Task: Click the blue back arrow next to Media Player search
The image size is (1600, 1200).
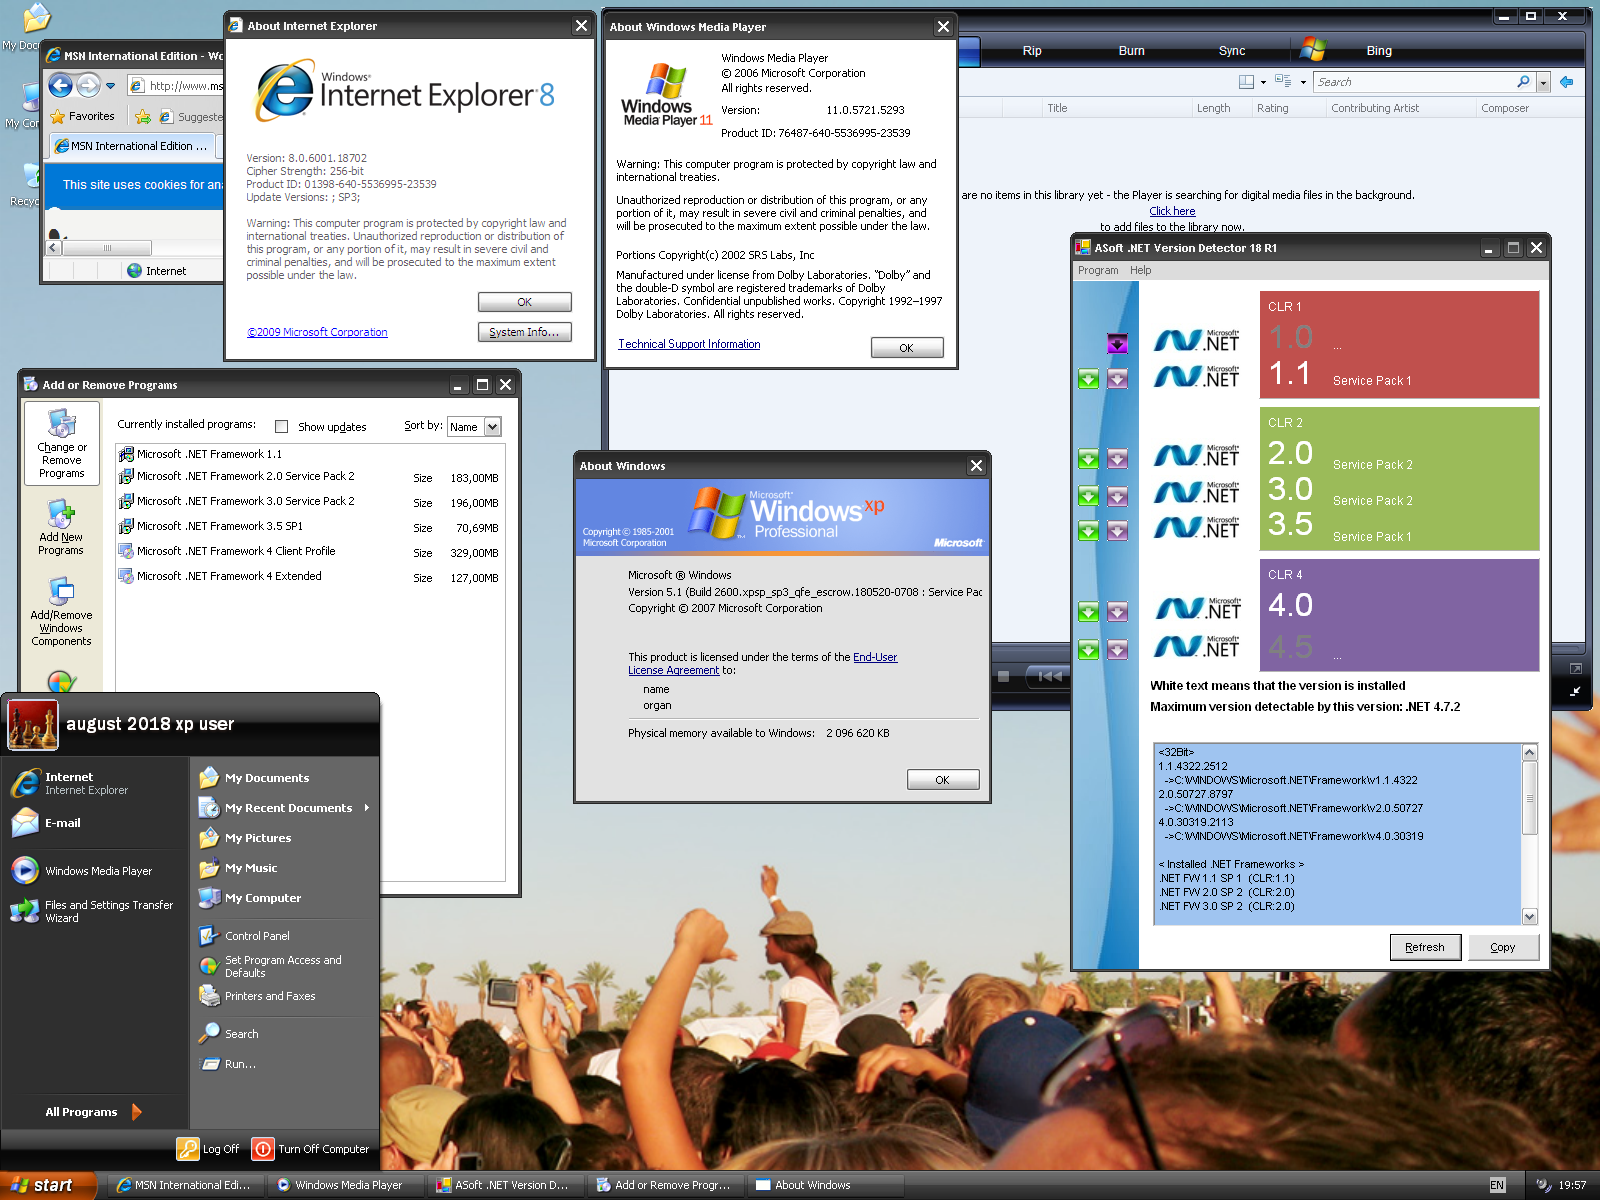Action: pyautogui.click(x=1567, y=82)
